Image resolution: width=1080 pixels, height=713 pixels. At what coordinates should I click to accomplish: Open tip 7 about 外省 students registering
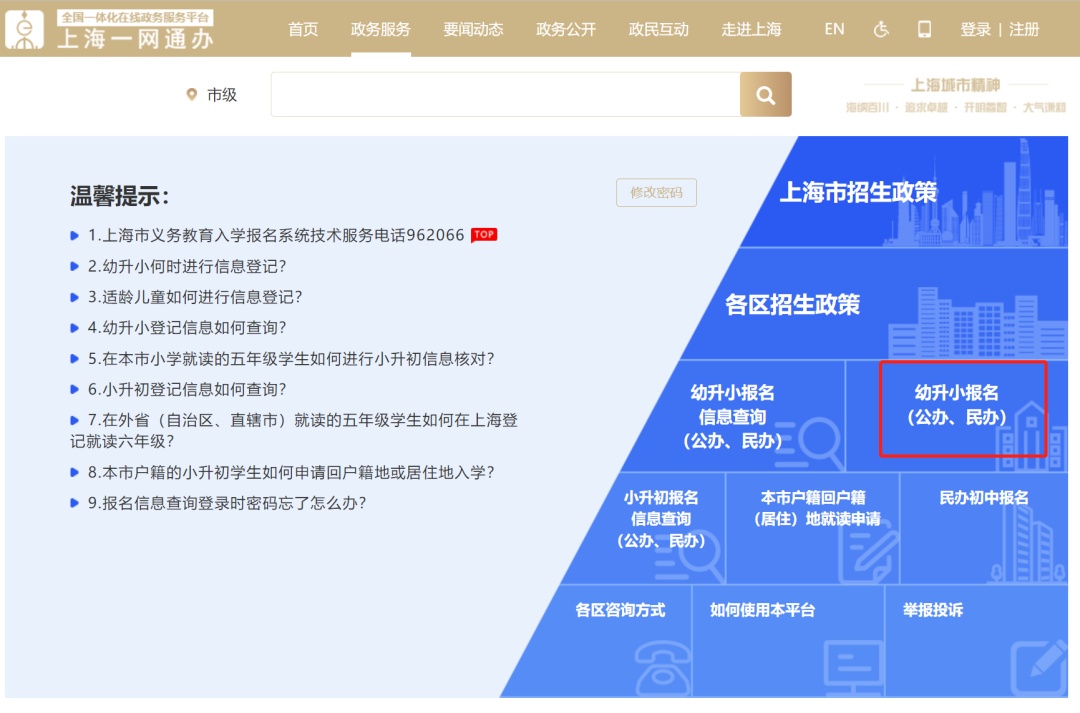tap(294, 431)
